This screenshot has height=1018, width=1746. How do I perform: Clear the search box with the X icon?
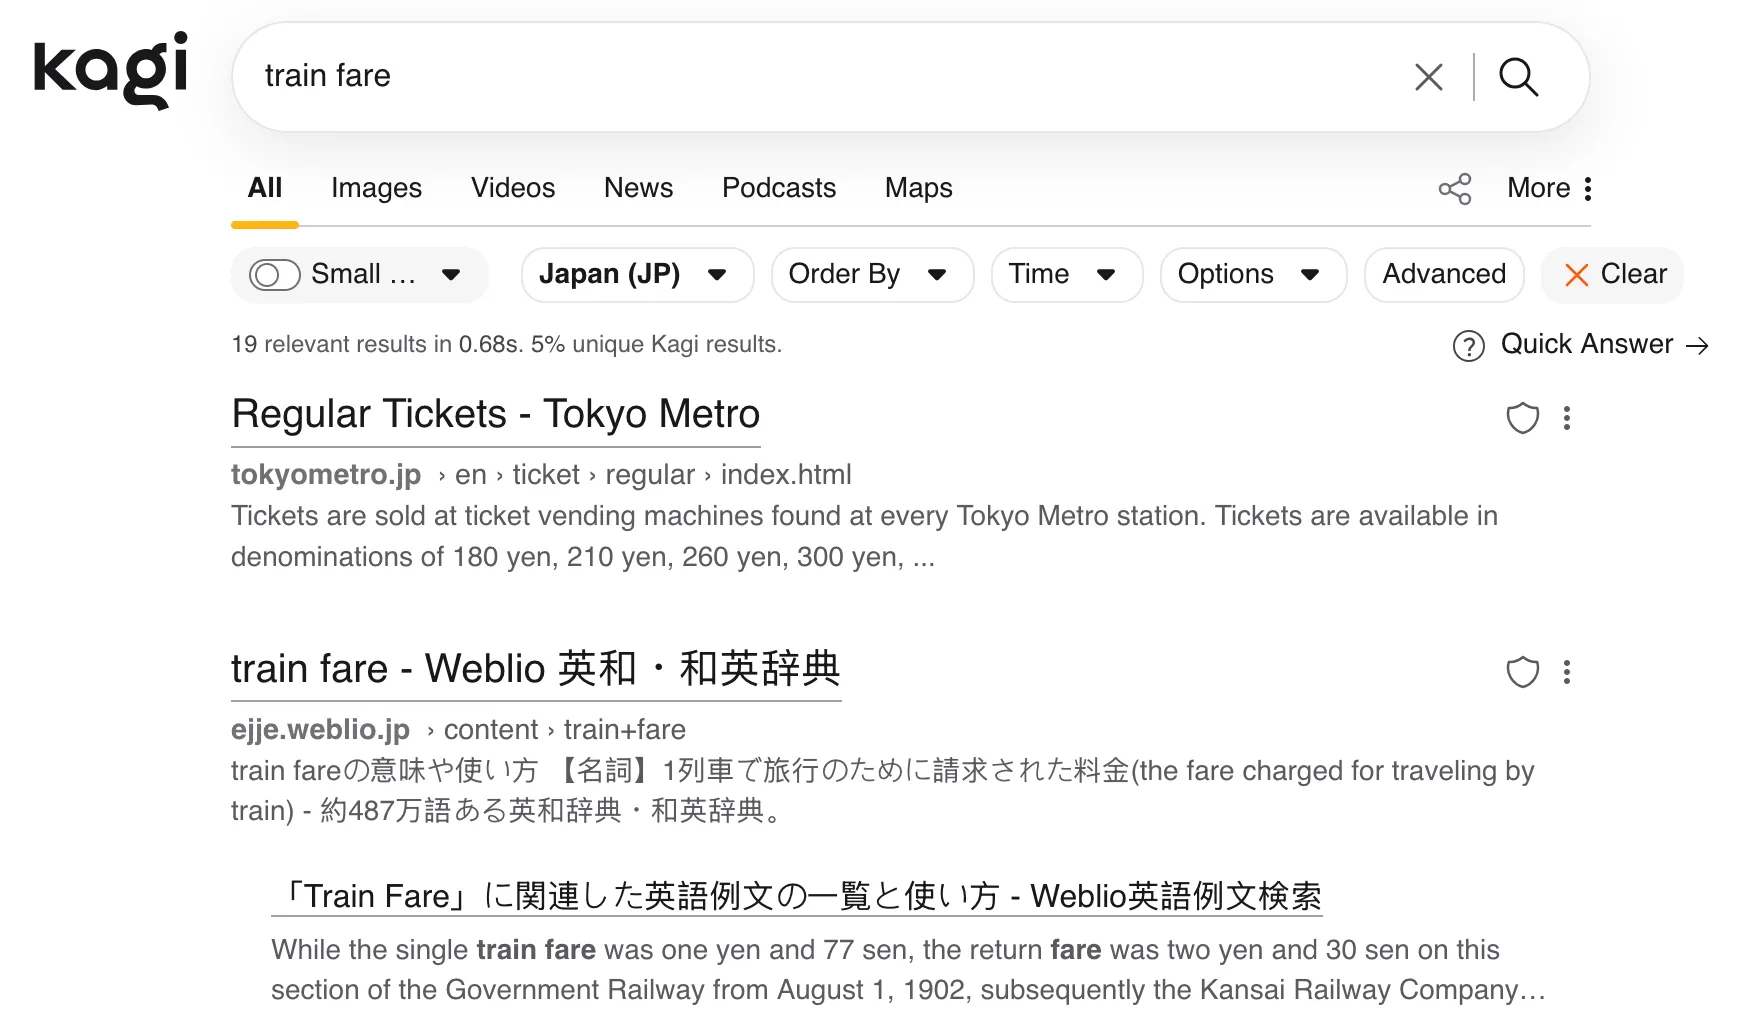[1428, 77]
